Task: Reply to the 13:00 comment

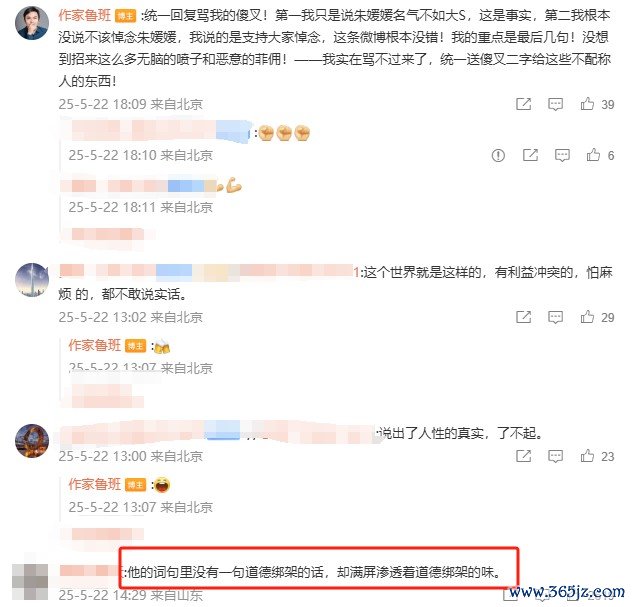Action: tap(555, 456)
